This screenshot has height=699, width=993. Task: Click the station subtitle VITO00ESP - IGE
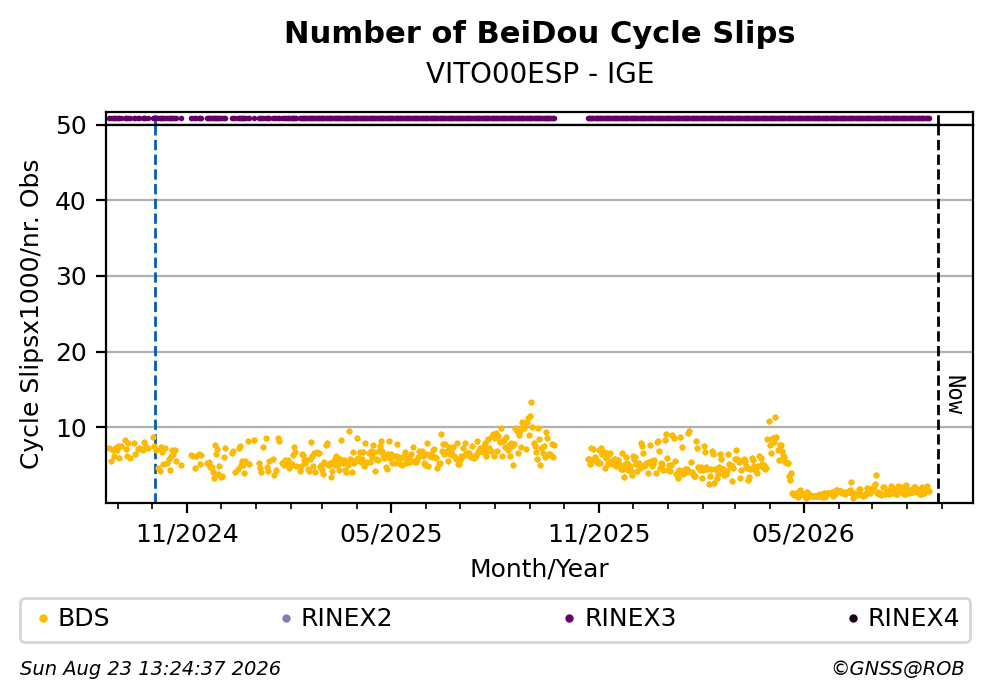[540, 73]
